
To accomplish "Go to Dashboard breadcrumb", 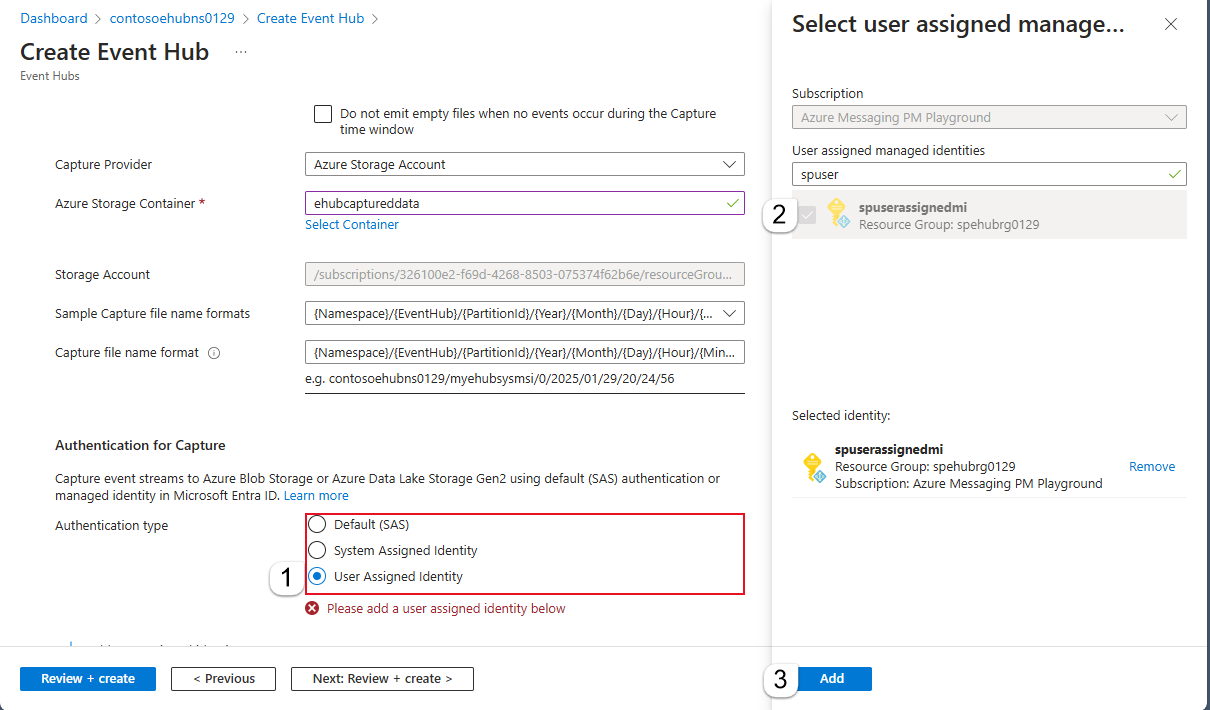I will pyautogui.click(x=54, y=18).
